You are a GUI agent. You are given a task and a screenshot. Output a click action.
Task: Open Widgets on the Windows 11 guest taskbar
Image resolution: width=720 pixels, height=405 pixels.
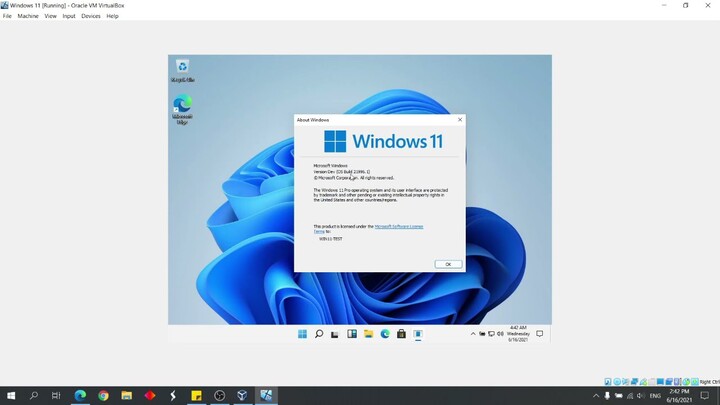tap(352, 334)
